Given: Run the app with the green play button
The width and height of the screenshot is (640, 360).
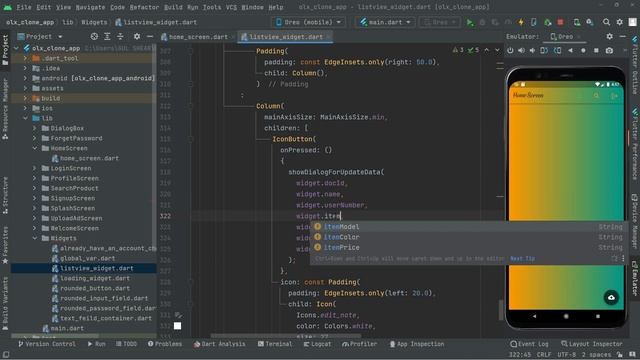Looking at the screenshot, I should point(470,22).
